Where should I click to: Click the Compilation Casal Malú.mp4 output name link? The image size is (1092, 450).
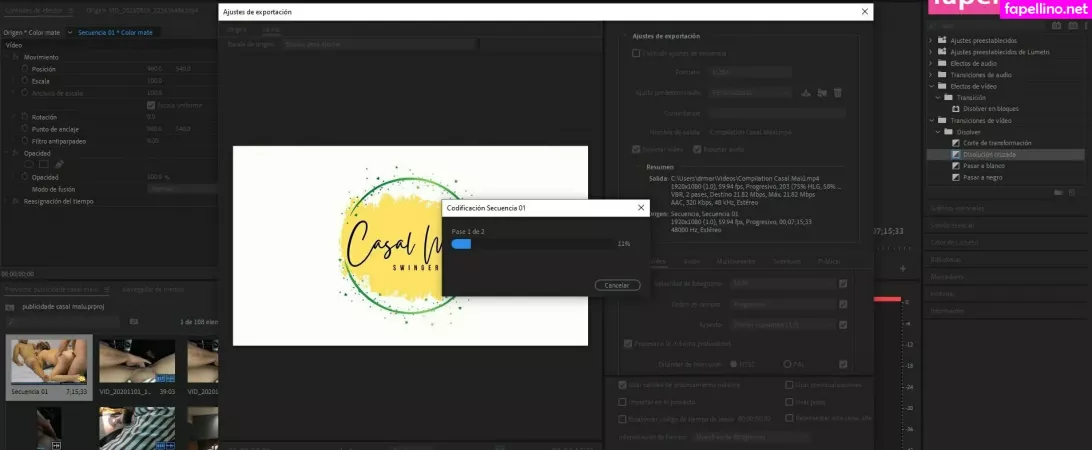tap(750, 132)
